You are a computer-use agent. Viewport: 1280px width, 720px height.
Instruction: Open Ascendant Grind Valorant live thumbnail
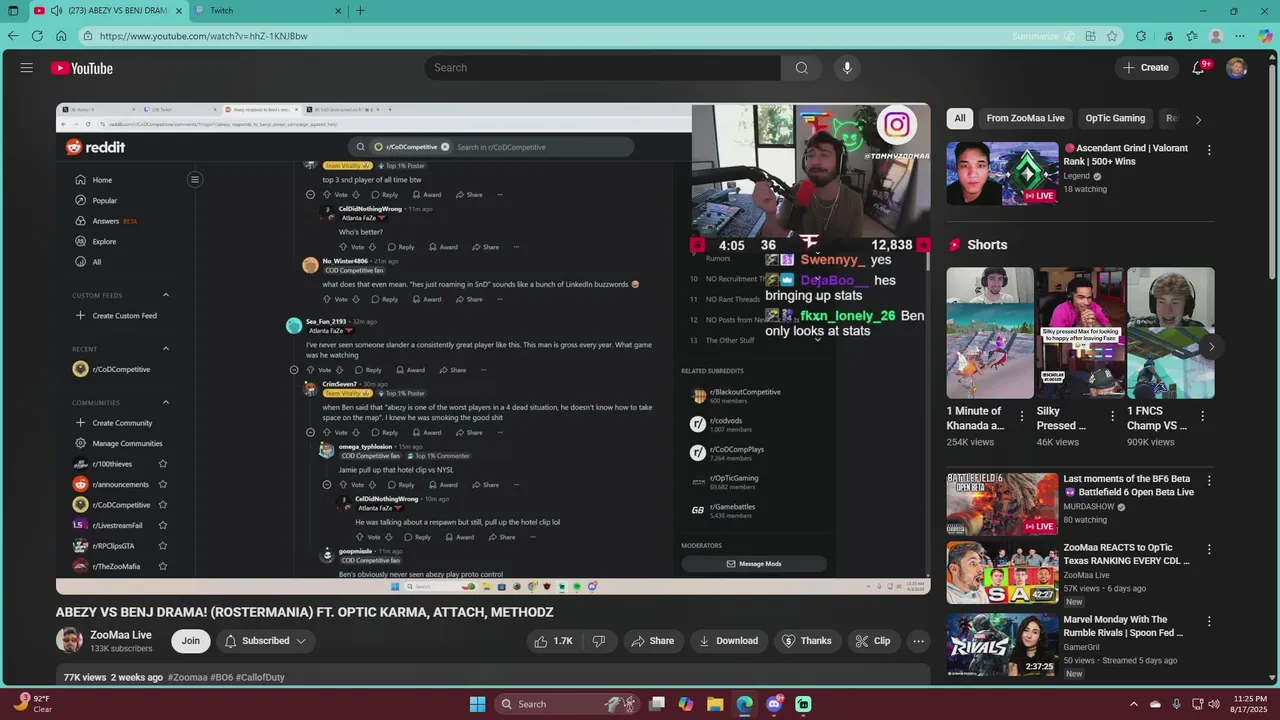tap(1002, 173)
